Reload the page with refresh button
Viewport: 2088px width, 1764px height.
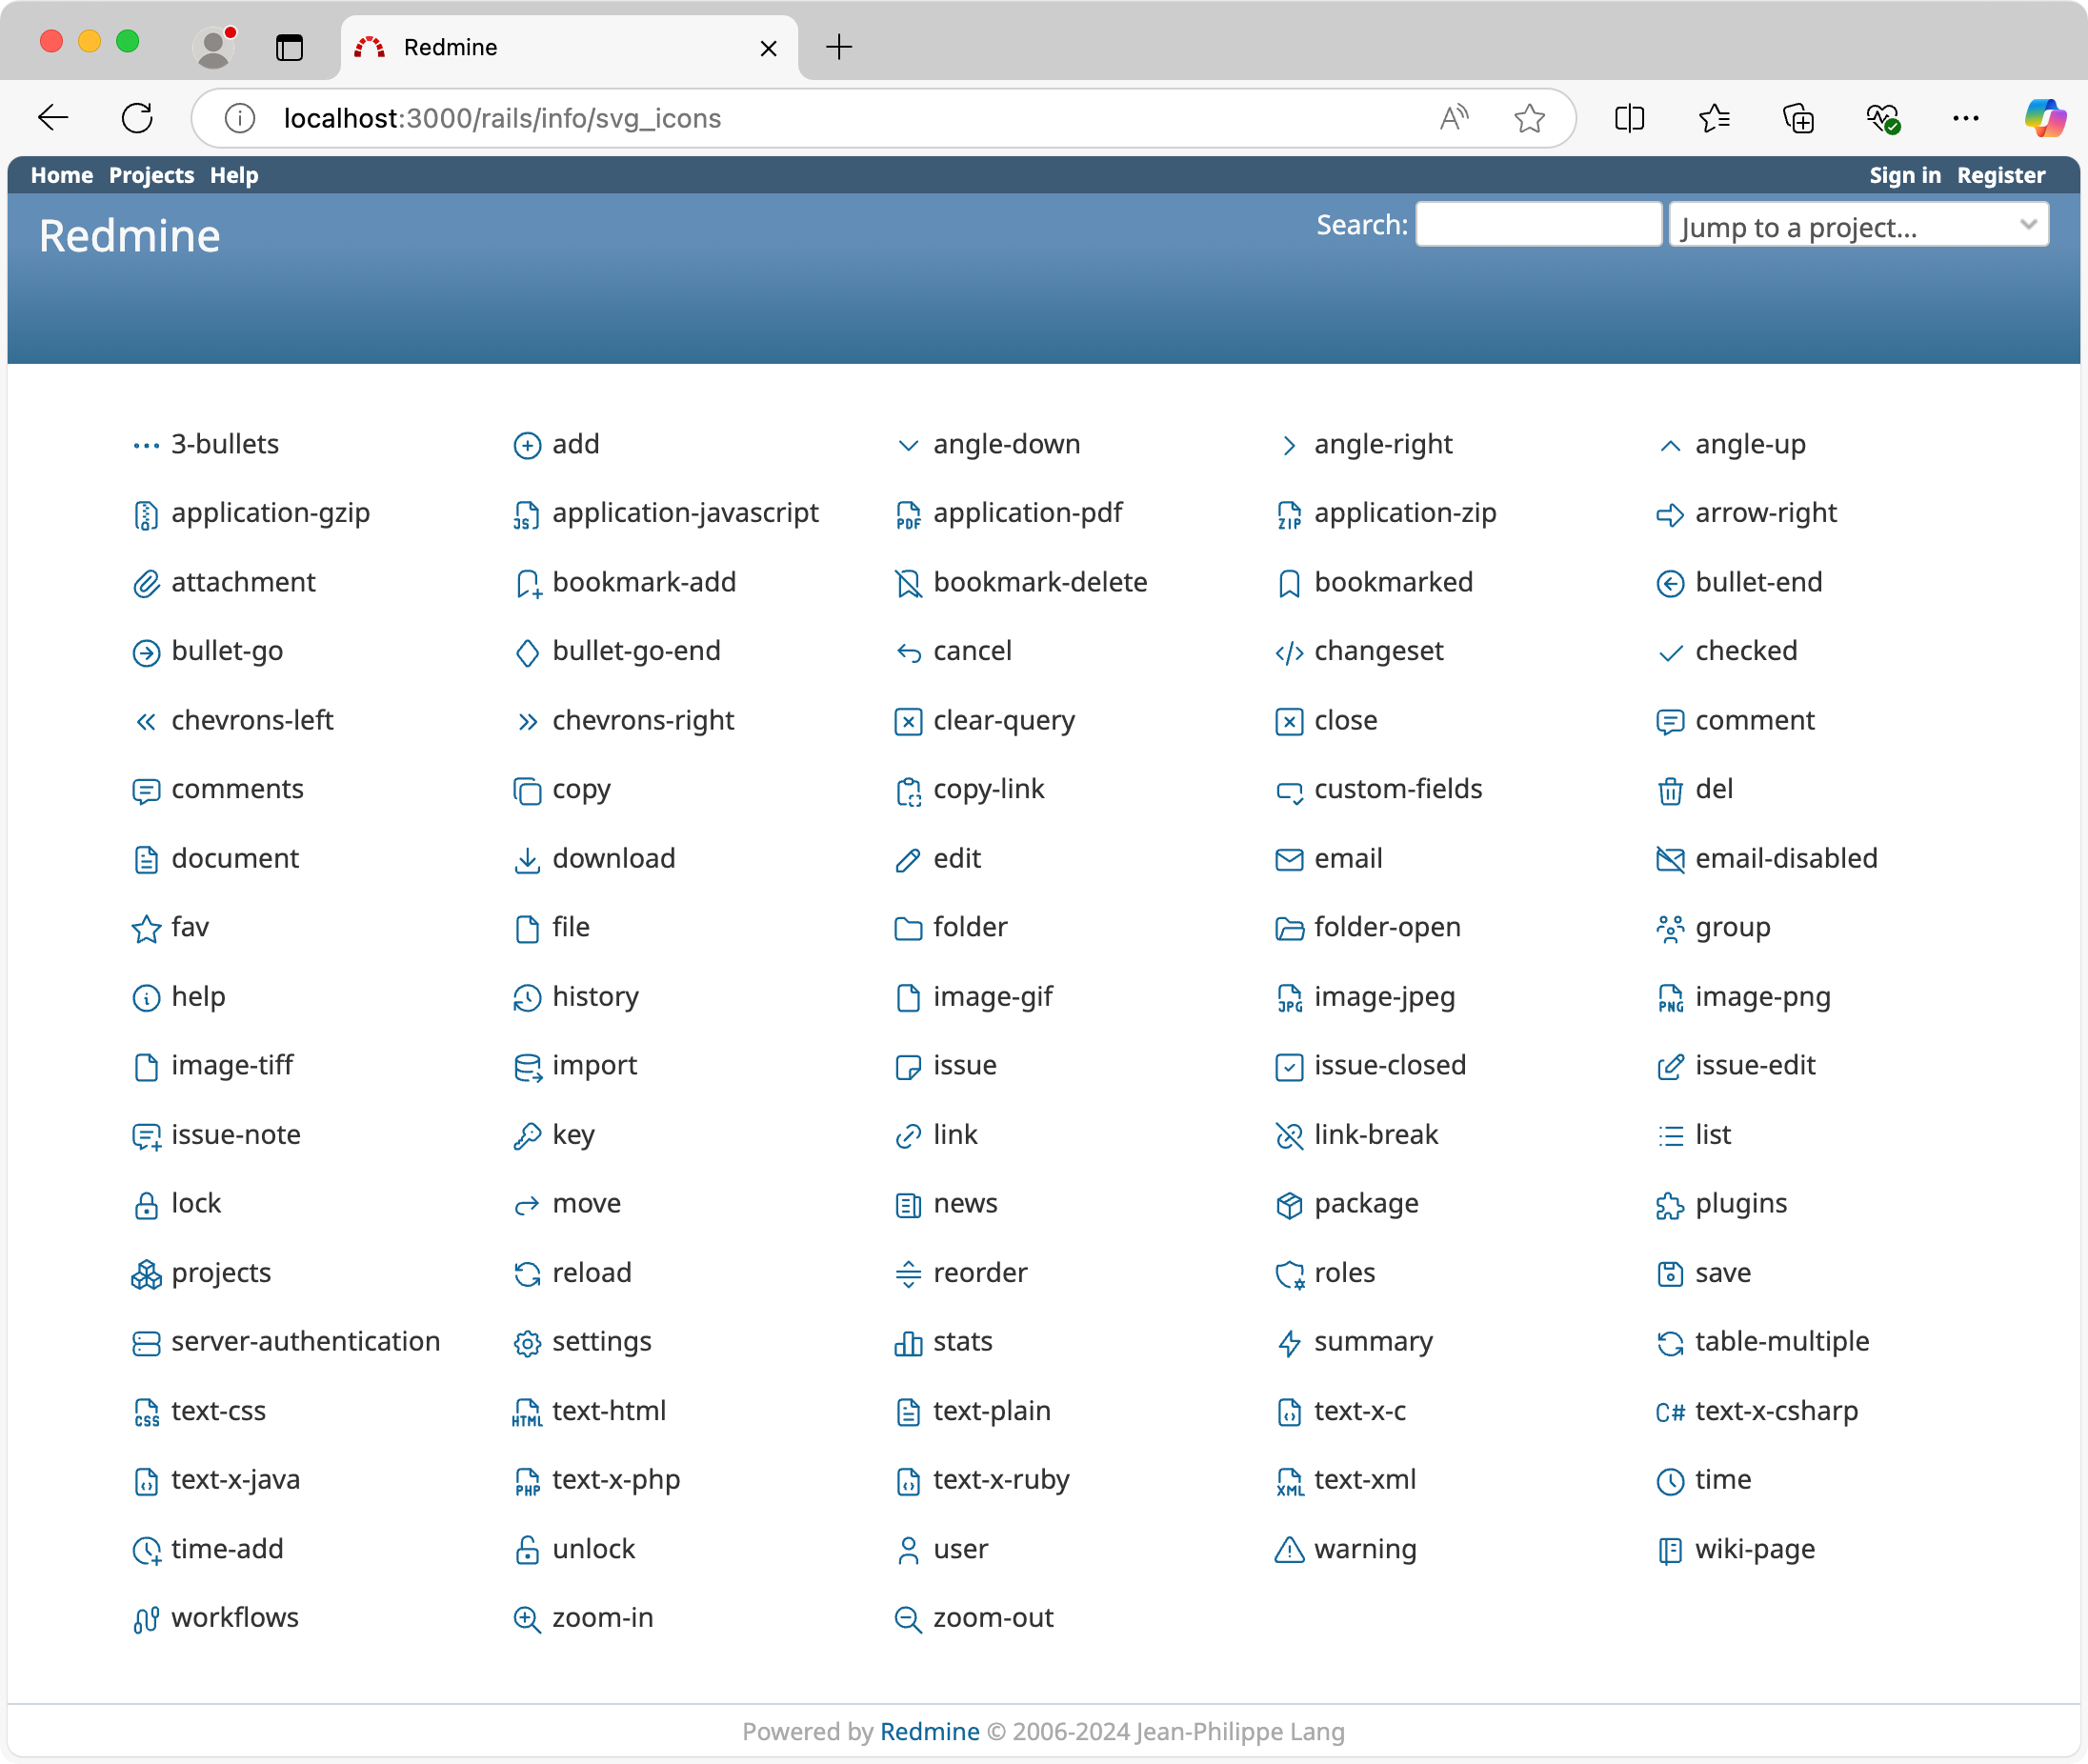(x=137, y=118)
